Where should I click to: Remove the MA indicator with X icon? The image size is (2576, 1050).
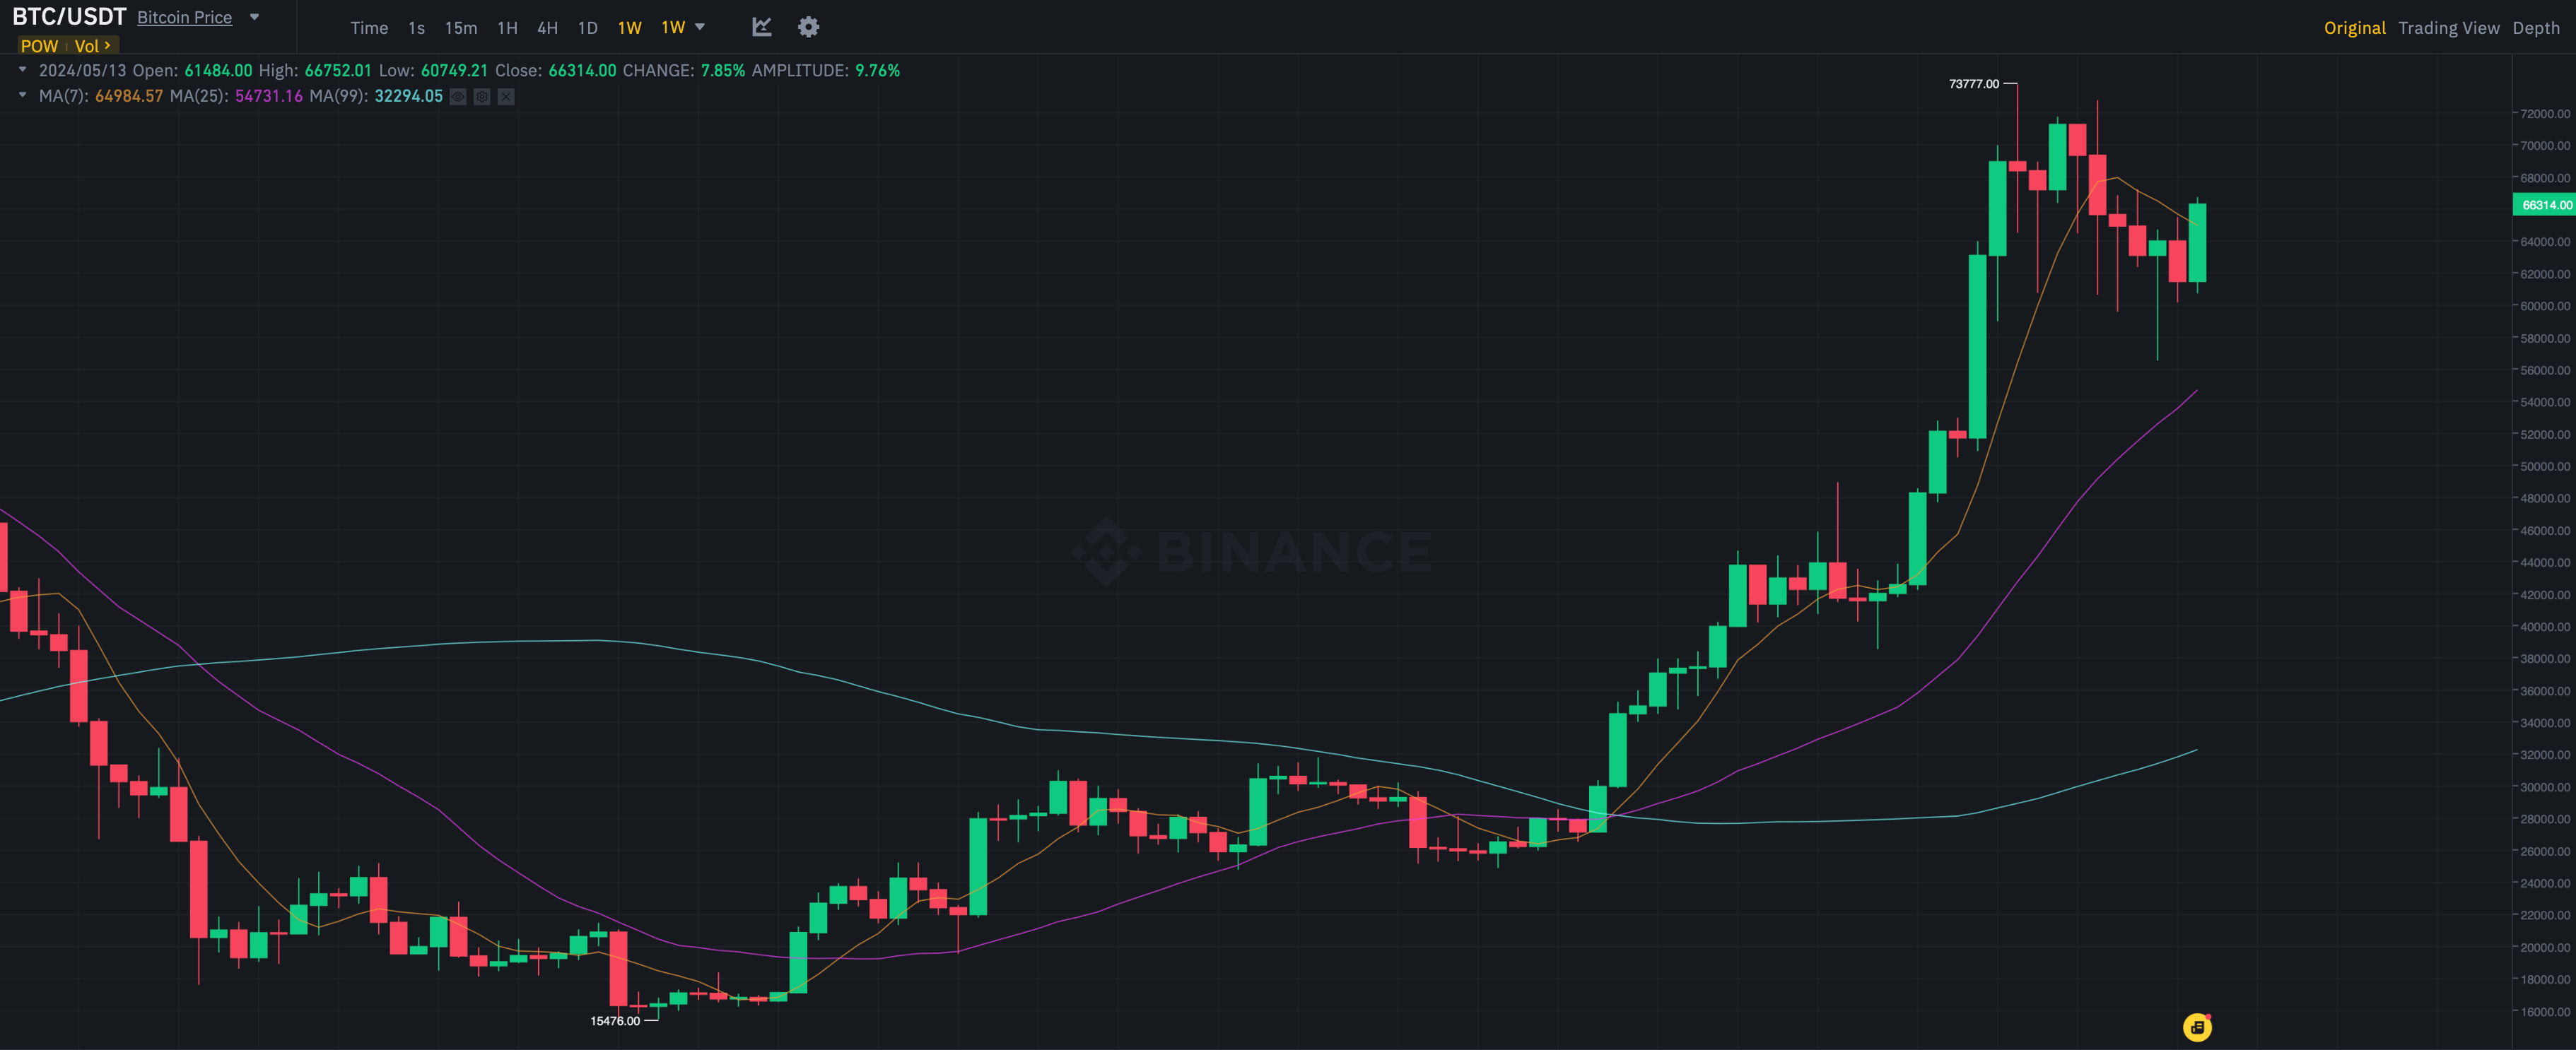click(x=506, y=96)
